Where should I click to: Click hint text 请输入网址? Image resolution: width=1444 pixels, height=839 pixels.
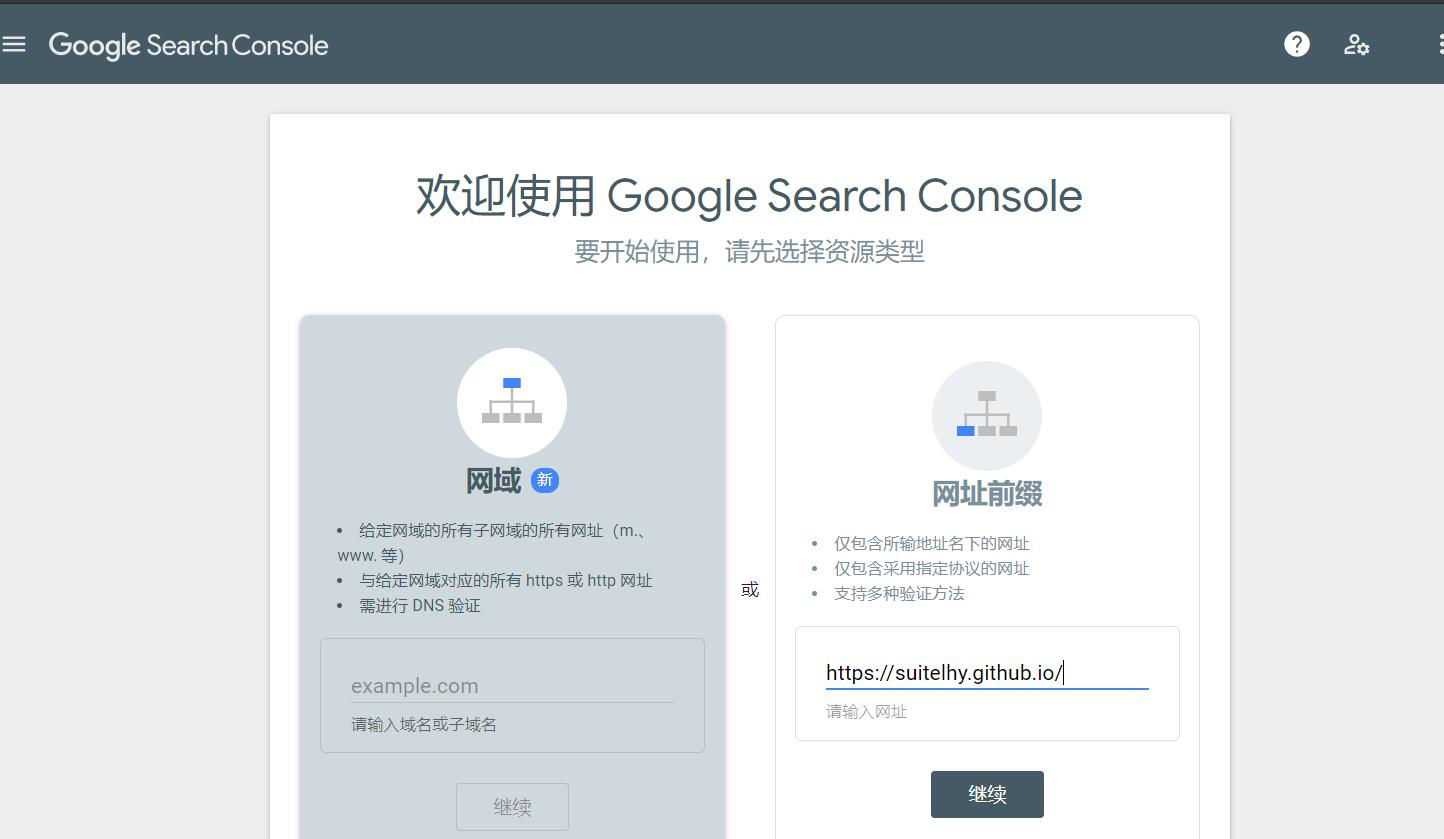pyautogui.click(x=866, y=712)
